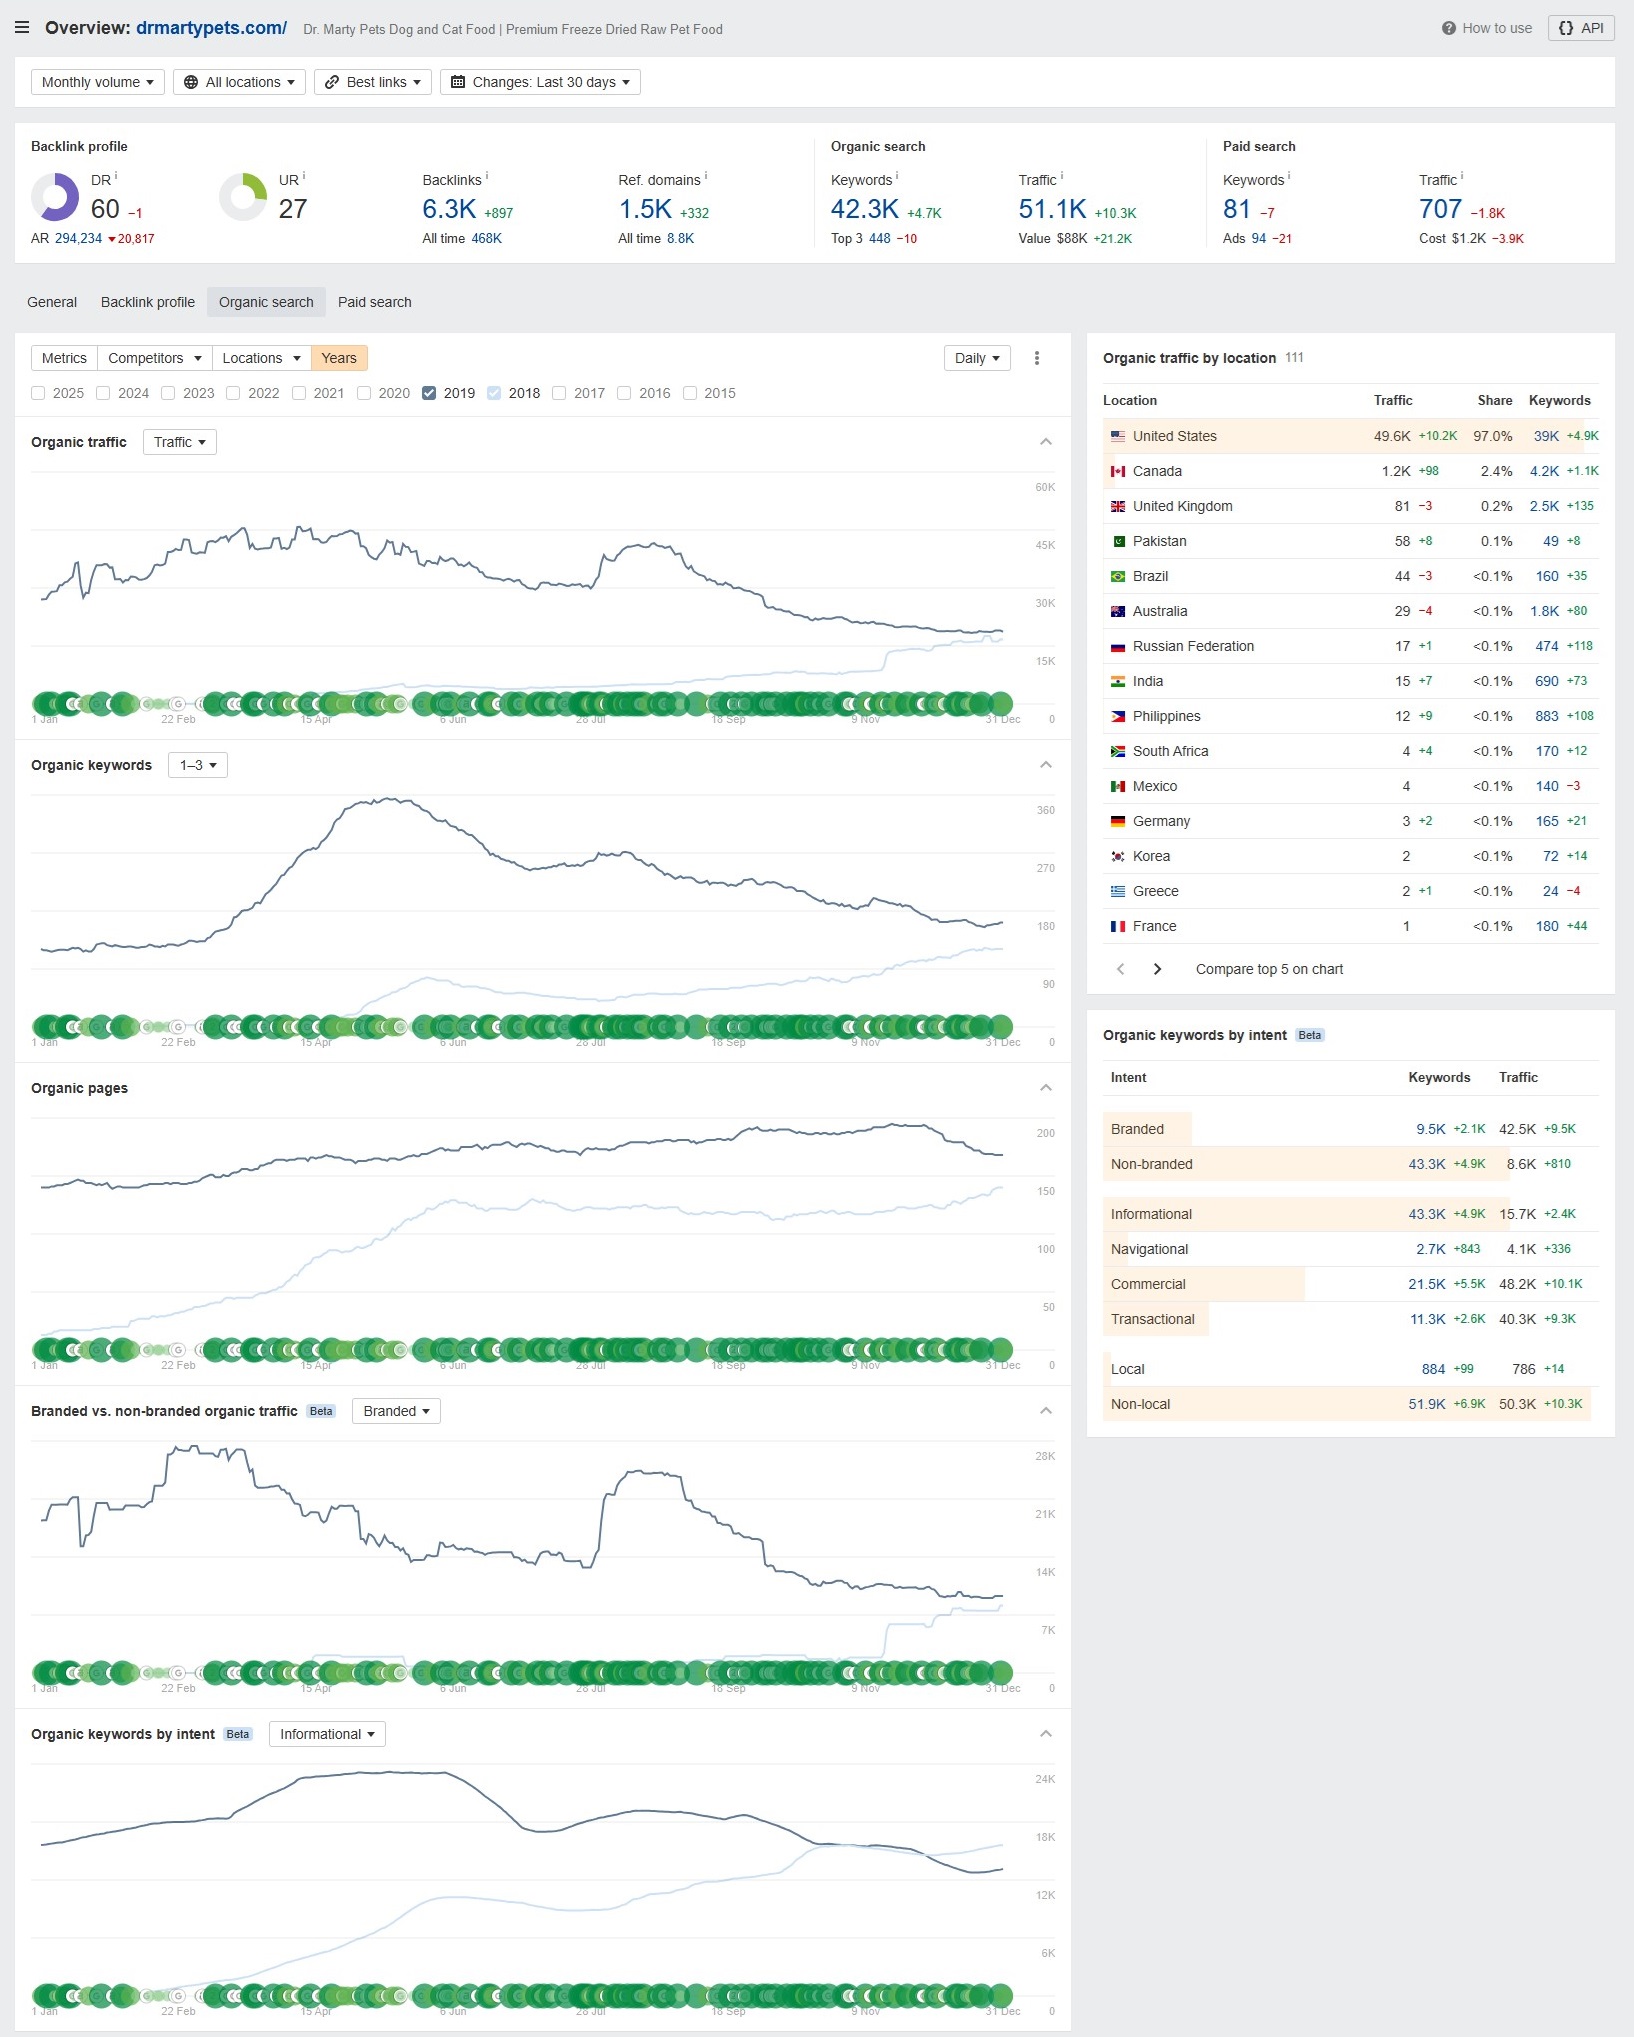The height and width of the screenshot is (2037, 1634).
Task: Enable the 2024 year checkbox
Action: point(103,393)
